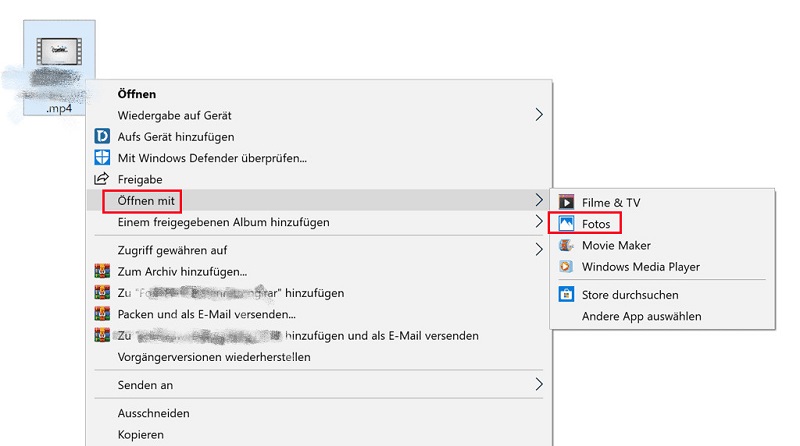
Task: Select Store durchsuchen
Action: (630, 295)
